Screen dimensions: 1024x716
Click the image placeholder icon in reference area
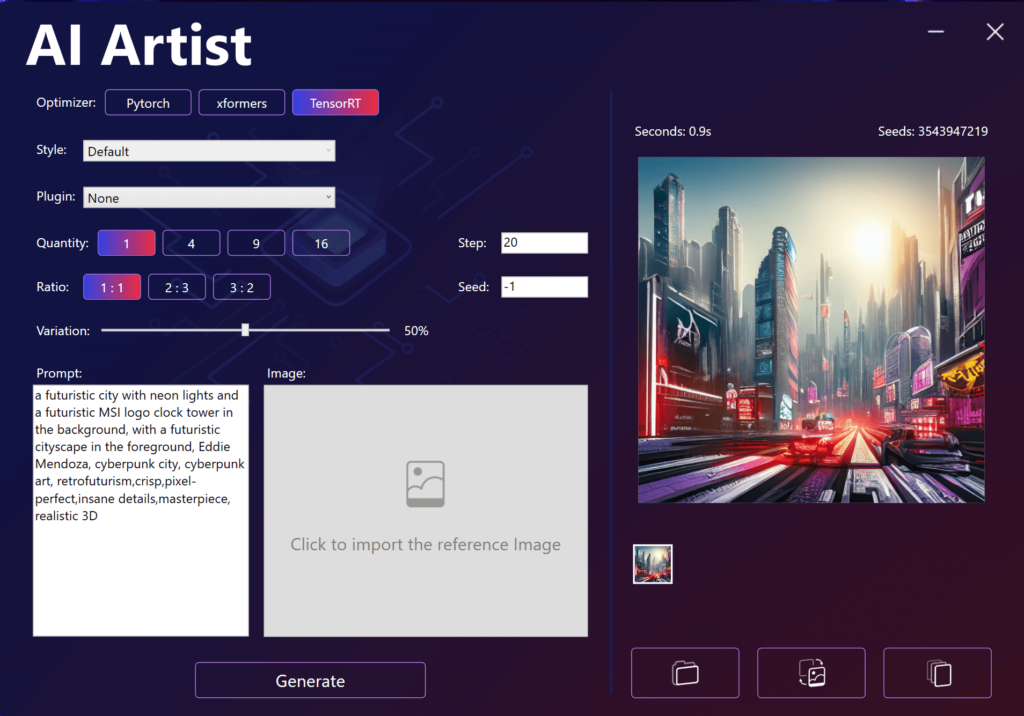(x=425, y=483)
